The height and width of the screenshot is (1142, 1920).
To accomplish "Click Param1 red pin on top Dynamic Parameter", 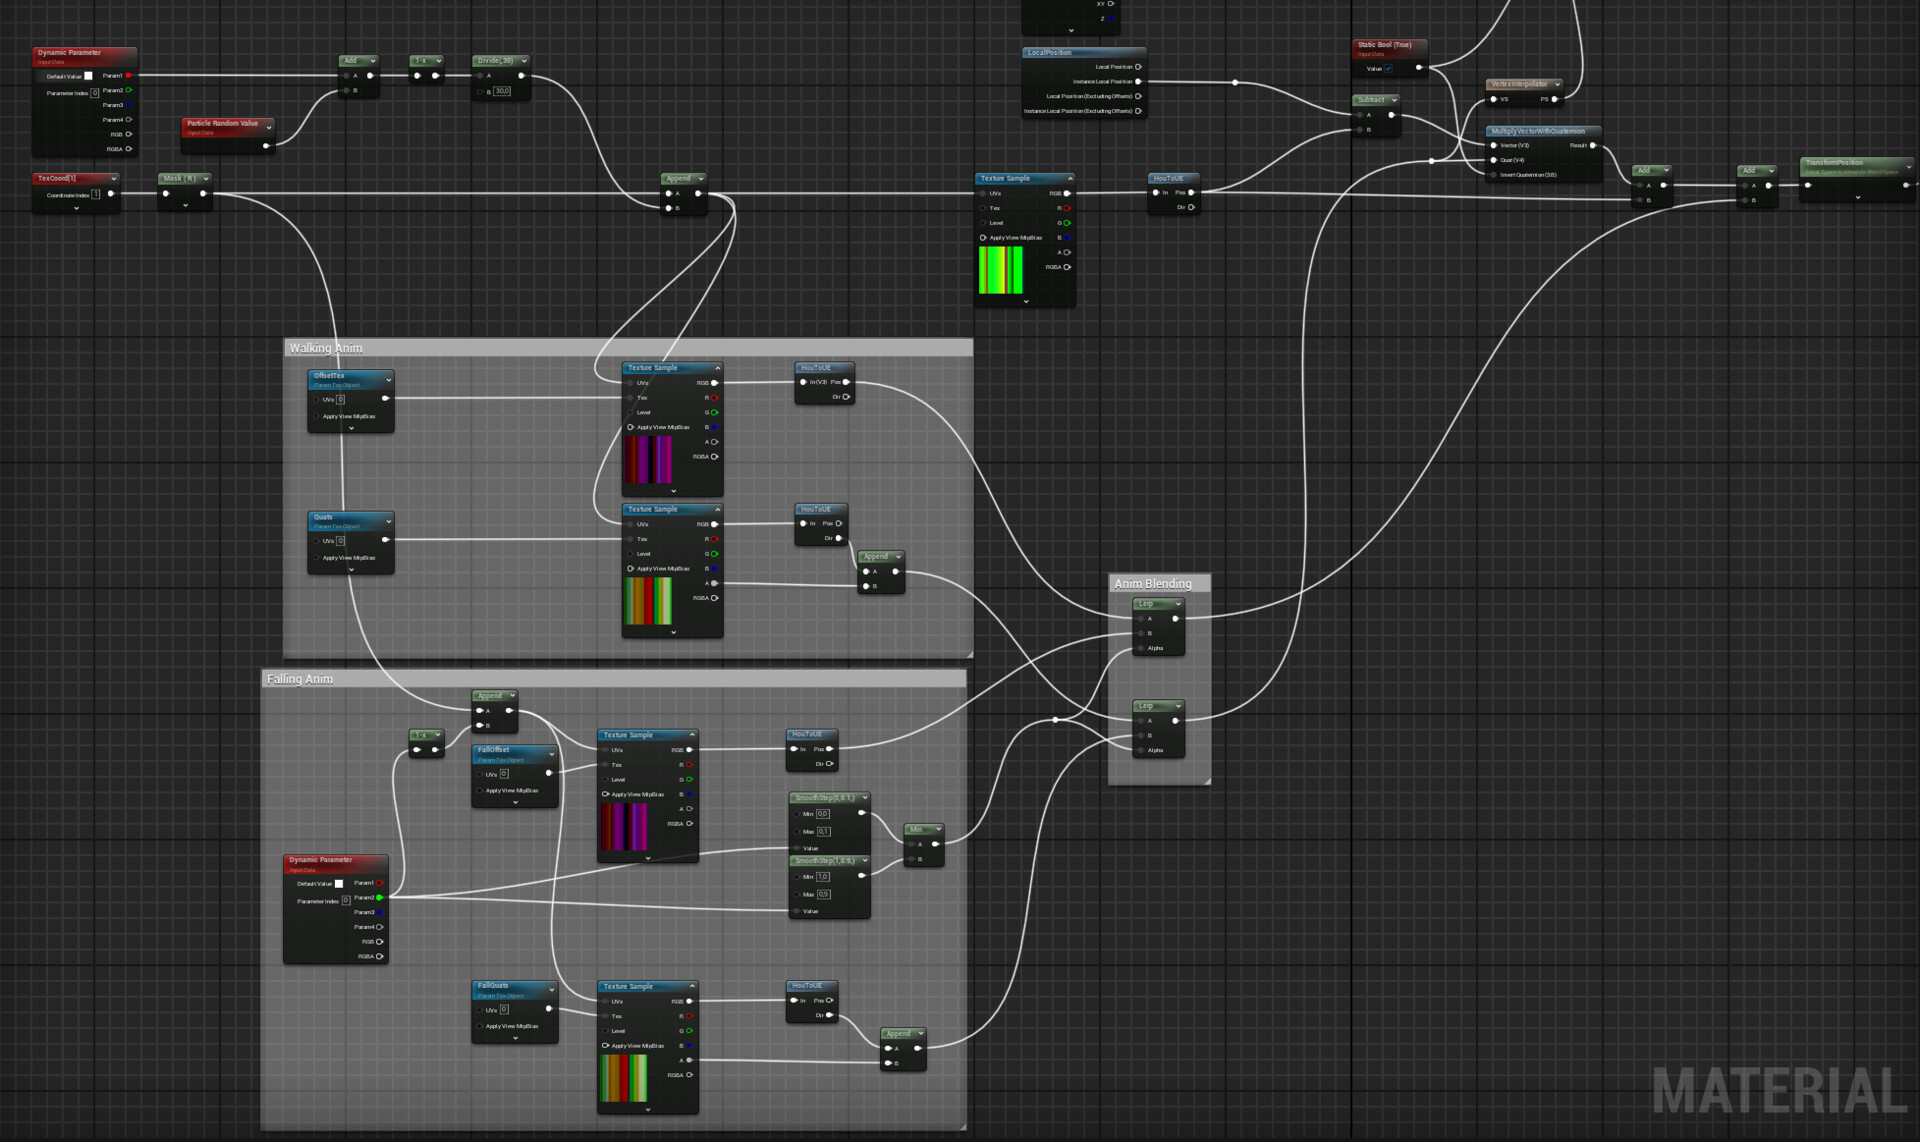I will tap(129, 76).
